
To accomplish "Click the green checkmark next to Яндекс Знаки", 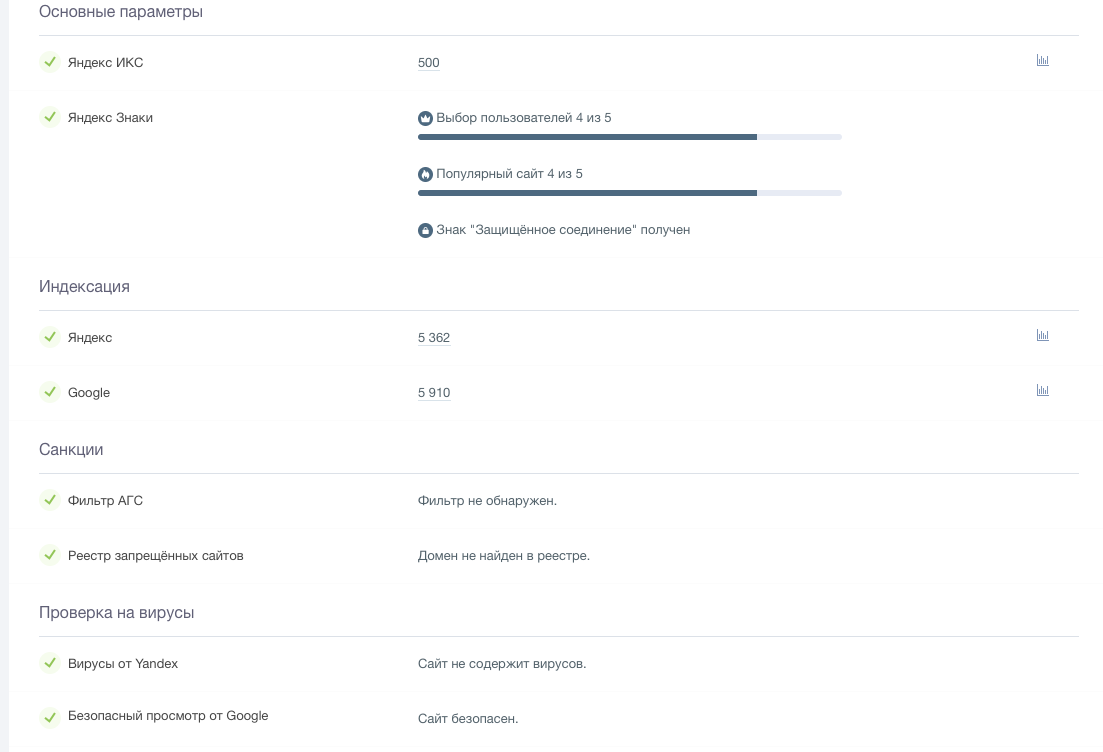I will (x=50, y=117).
